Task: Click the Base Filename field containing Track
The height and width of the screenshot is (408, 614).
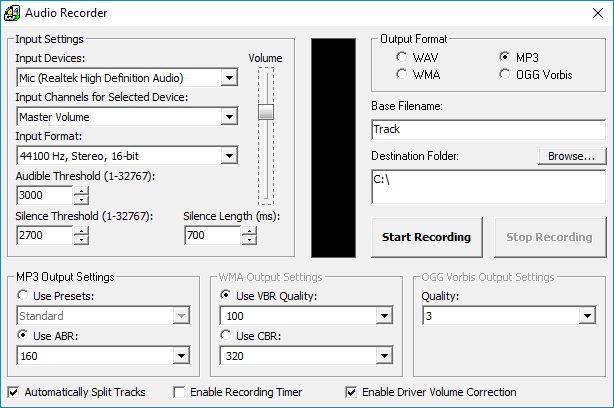Action: [x=488, y=129]
